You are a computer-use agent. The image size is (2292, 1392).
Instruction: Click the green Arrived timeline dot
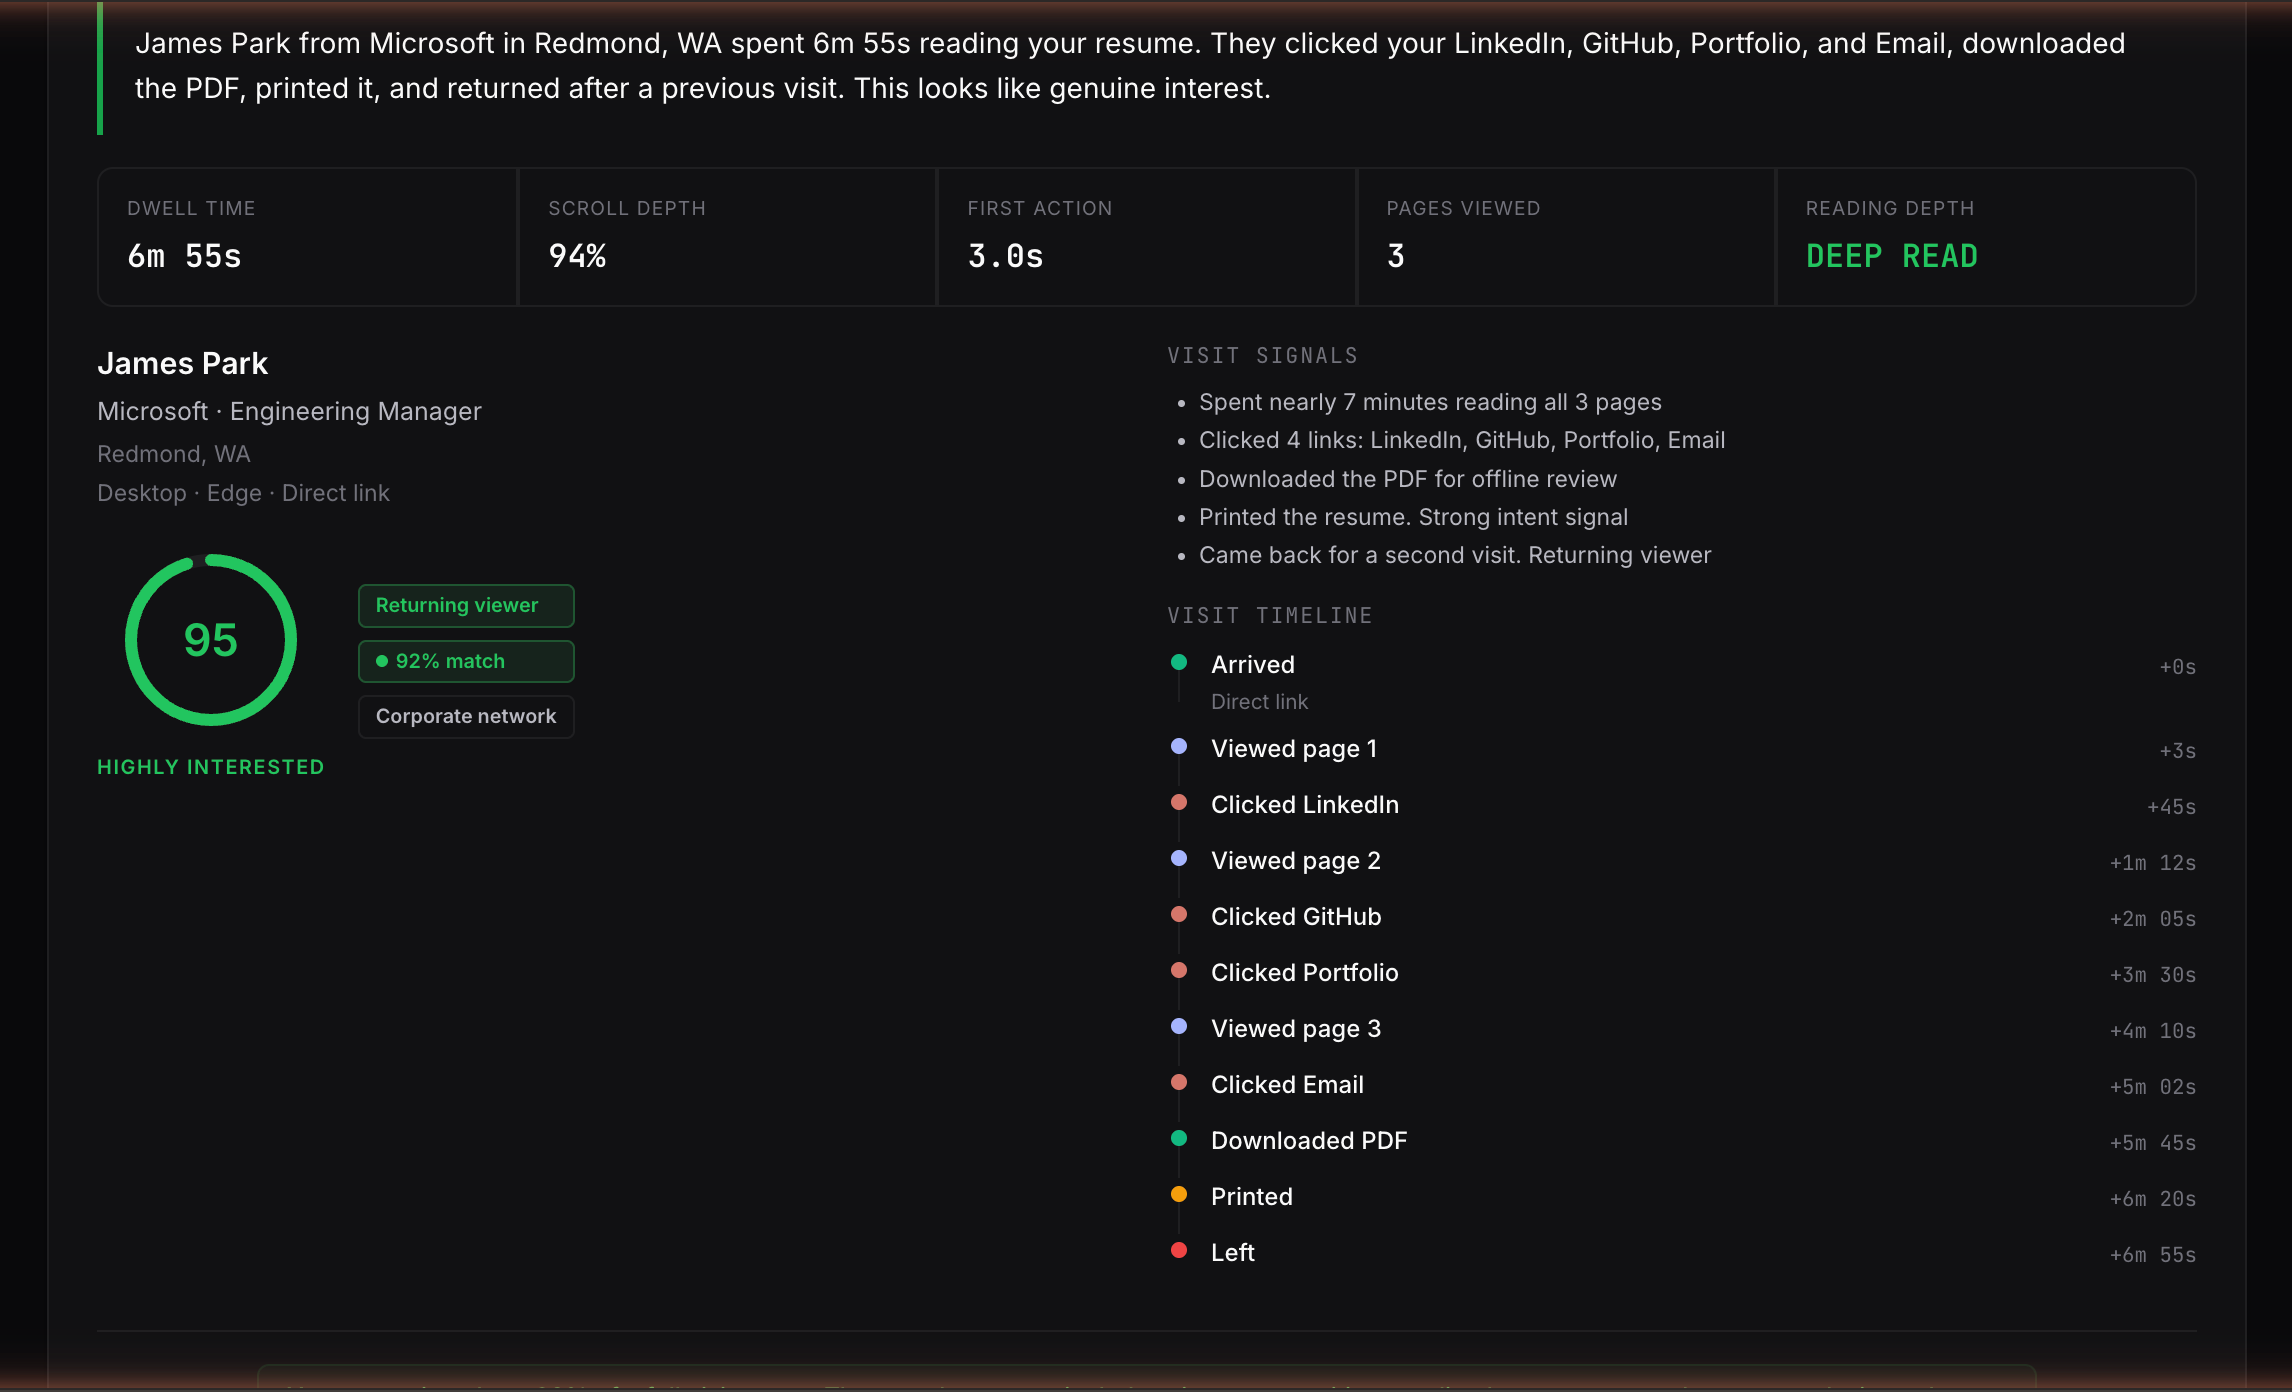pyautogui.click(x=1179, y=662)
